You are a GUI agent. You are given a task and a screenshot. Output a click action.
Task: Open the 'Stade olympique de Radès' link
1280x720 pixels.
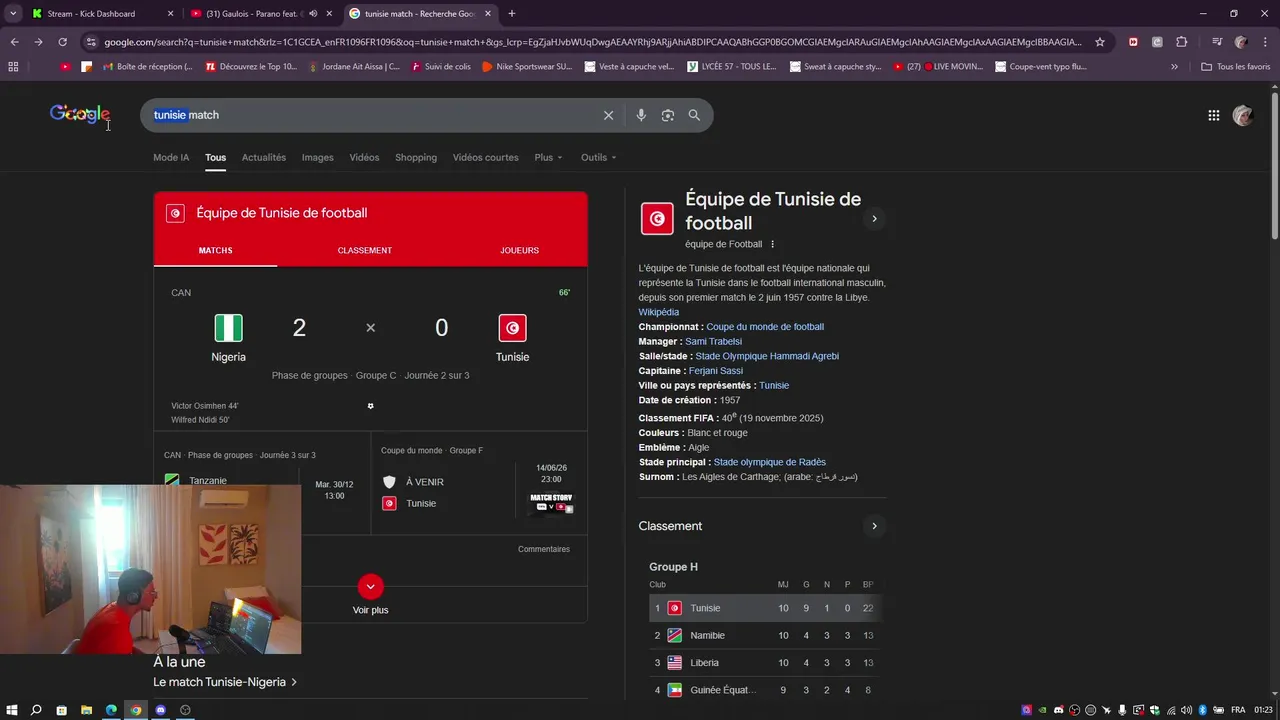[x=770, y=462]
